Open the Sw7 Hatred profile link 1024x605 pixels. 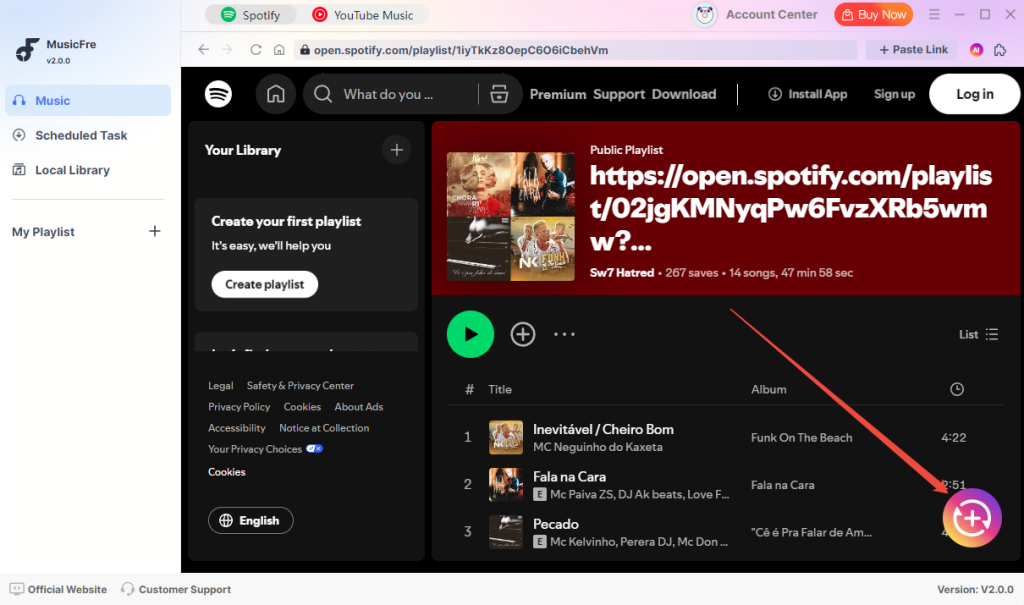coord(622,273)
